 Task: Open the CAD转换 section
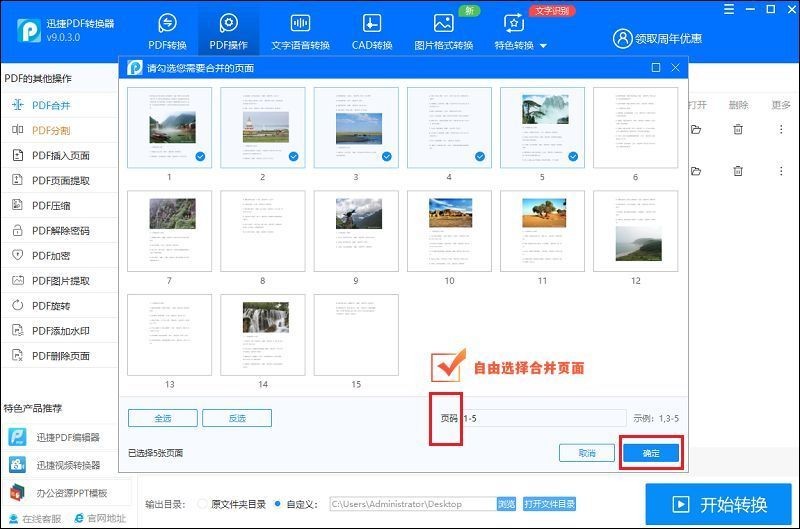371,32
